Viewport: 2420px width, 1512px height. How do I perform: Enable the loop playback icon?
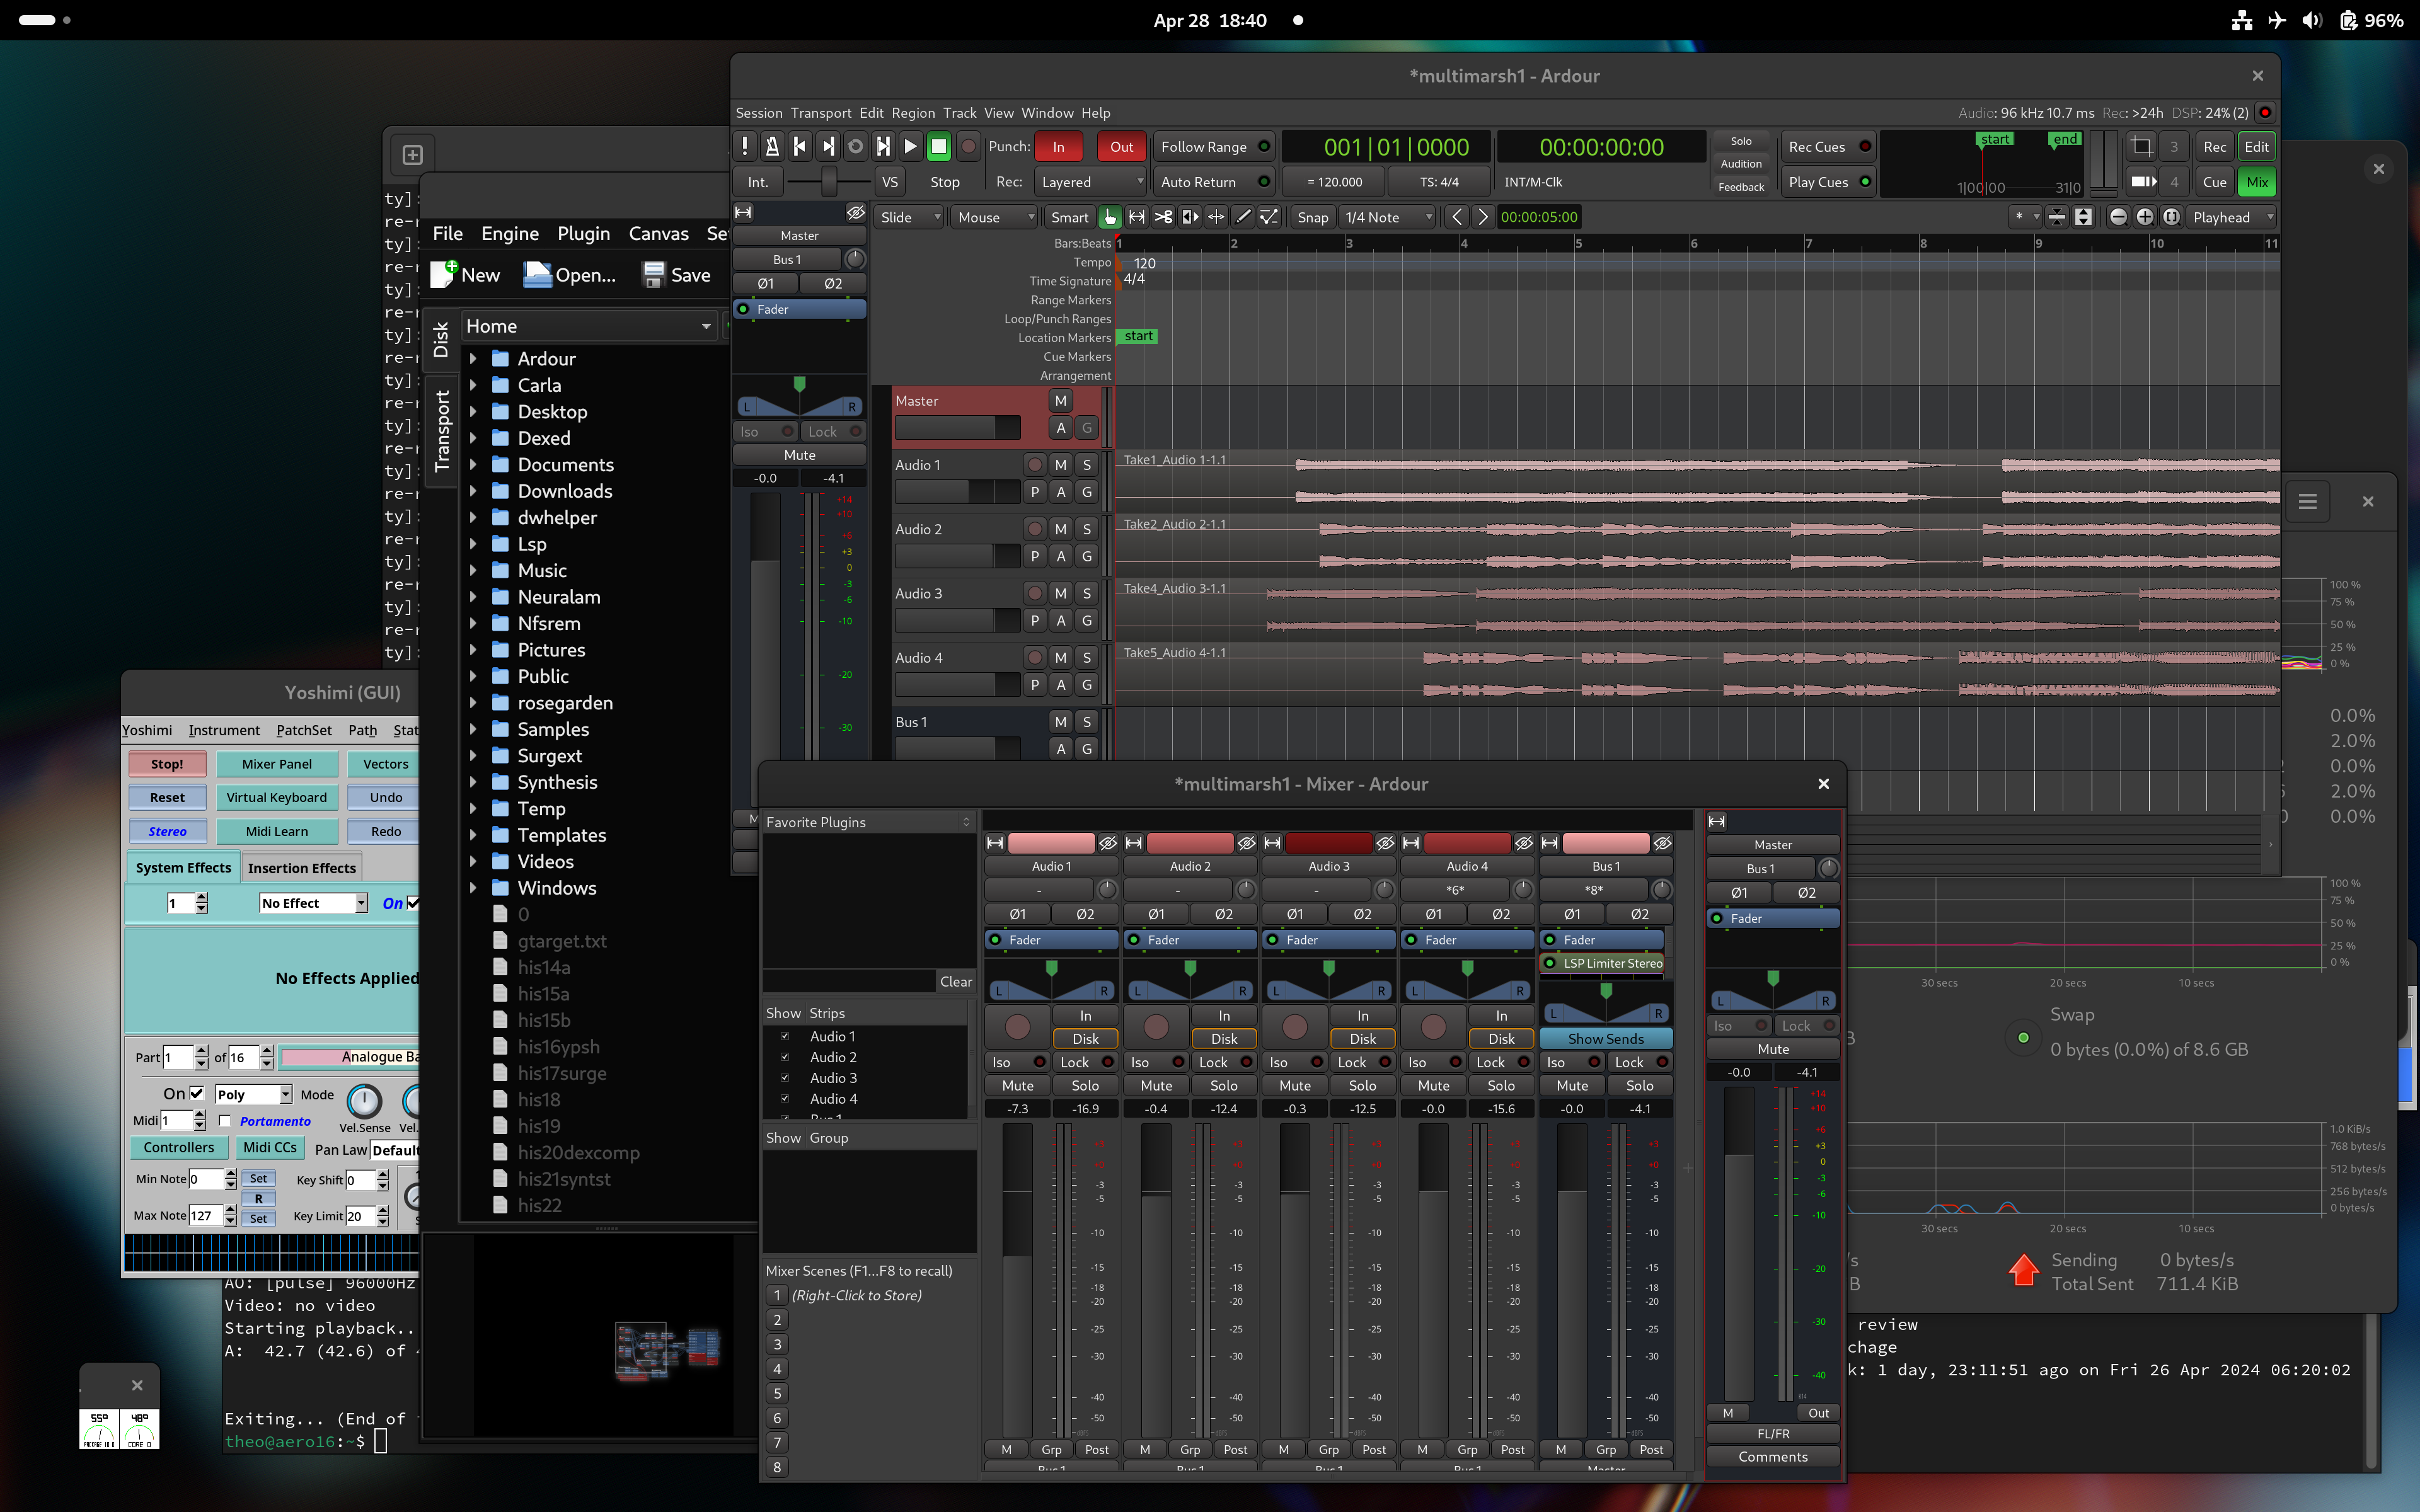click(x=856, y=147)
